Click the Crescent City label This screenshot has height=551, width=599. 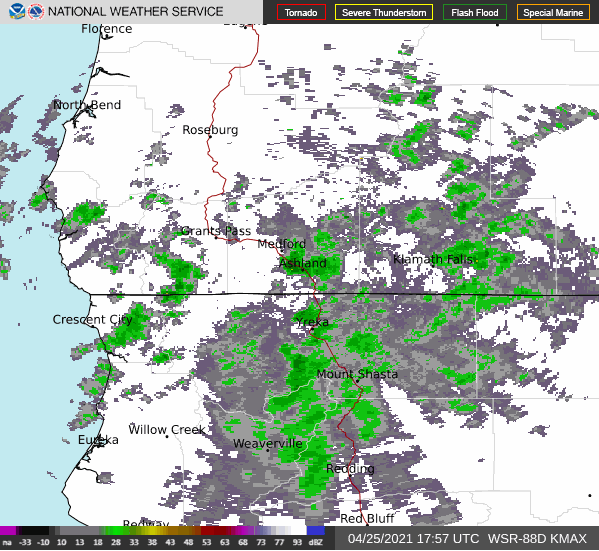click(x=92, y=319)
